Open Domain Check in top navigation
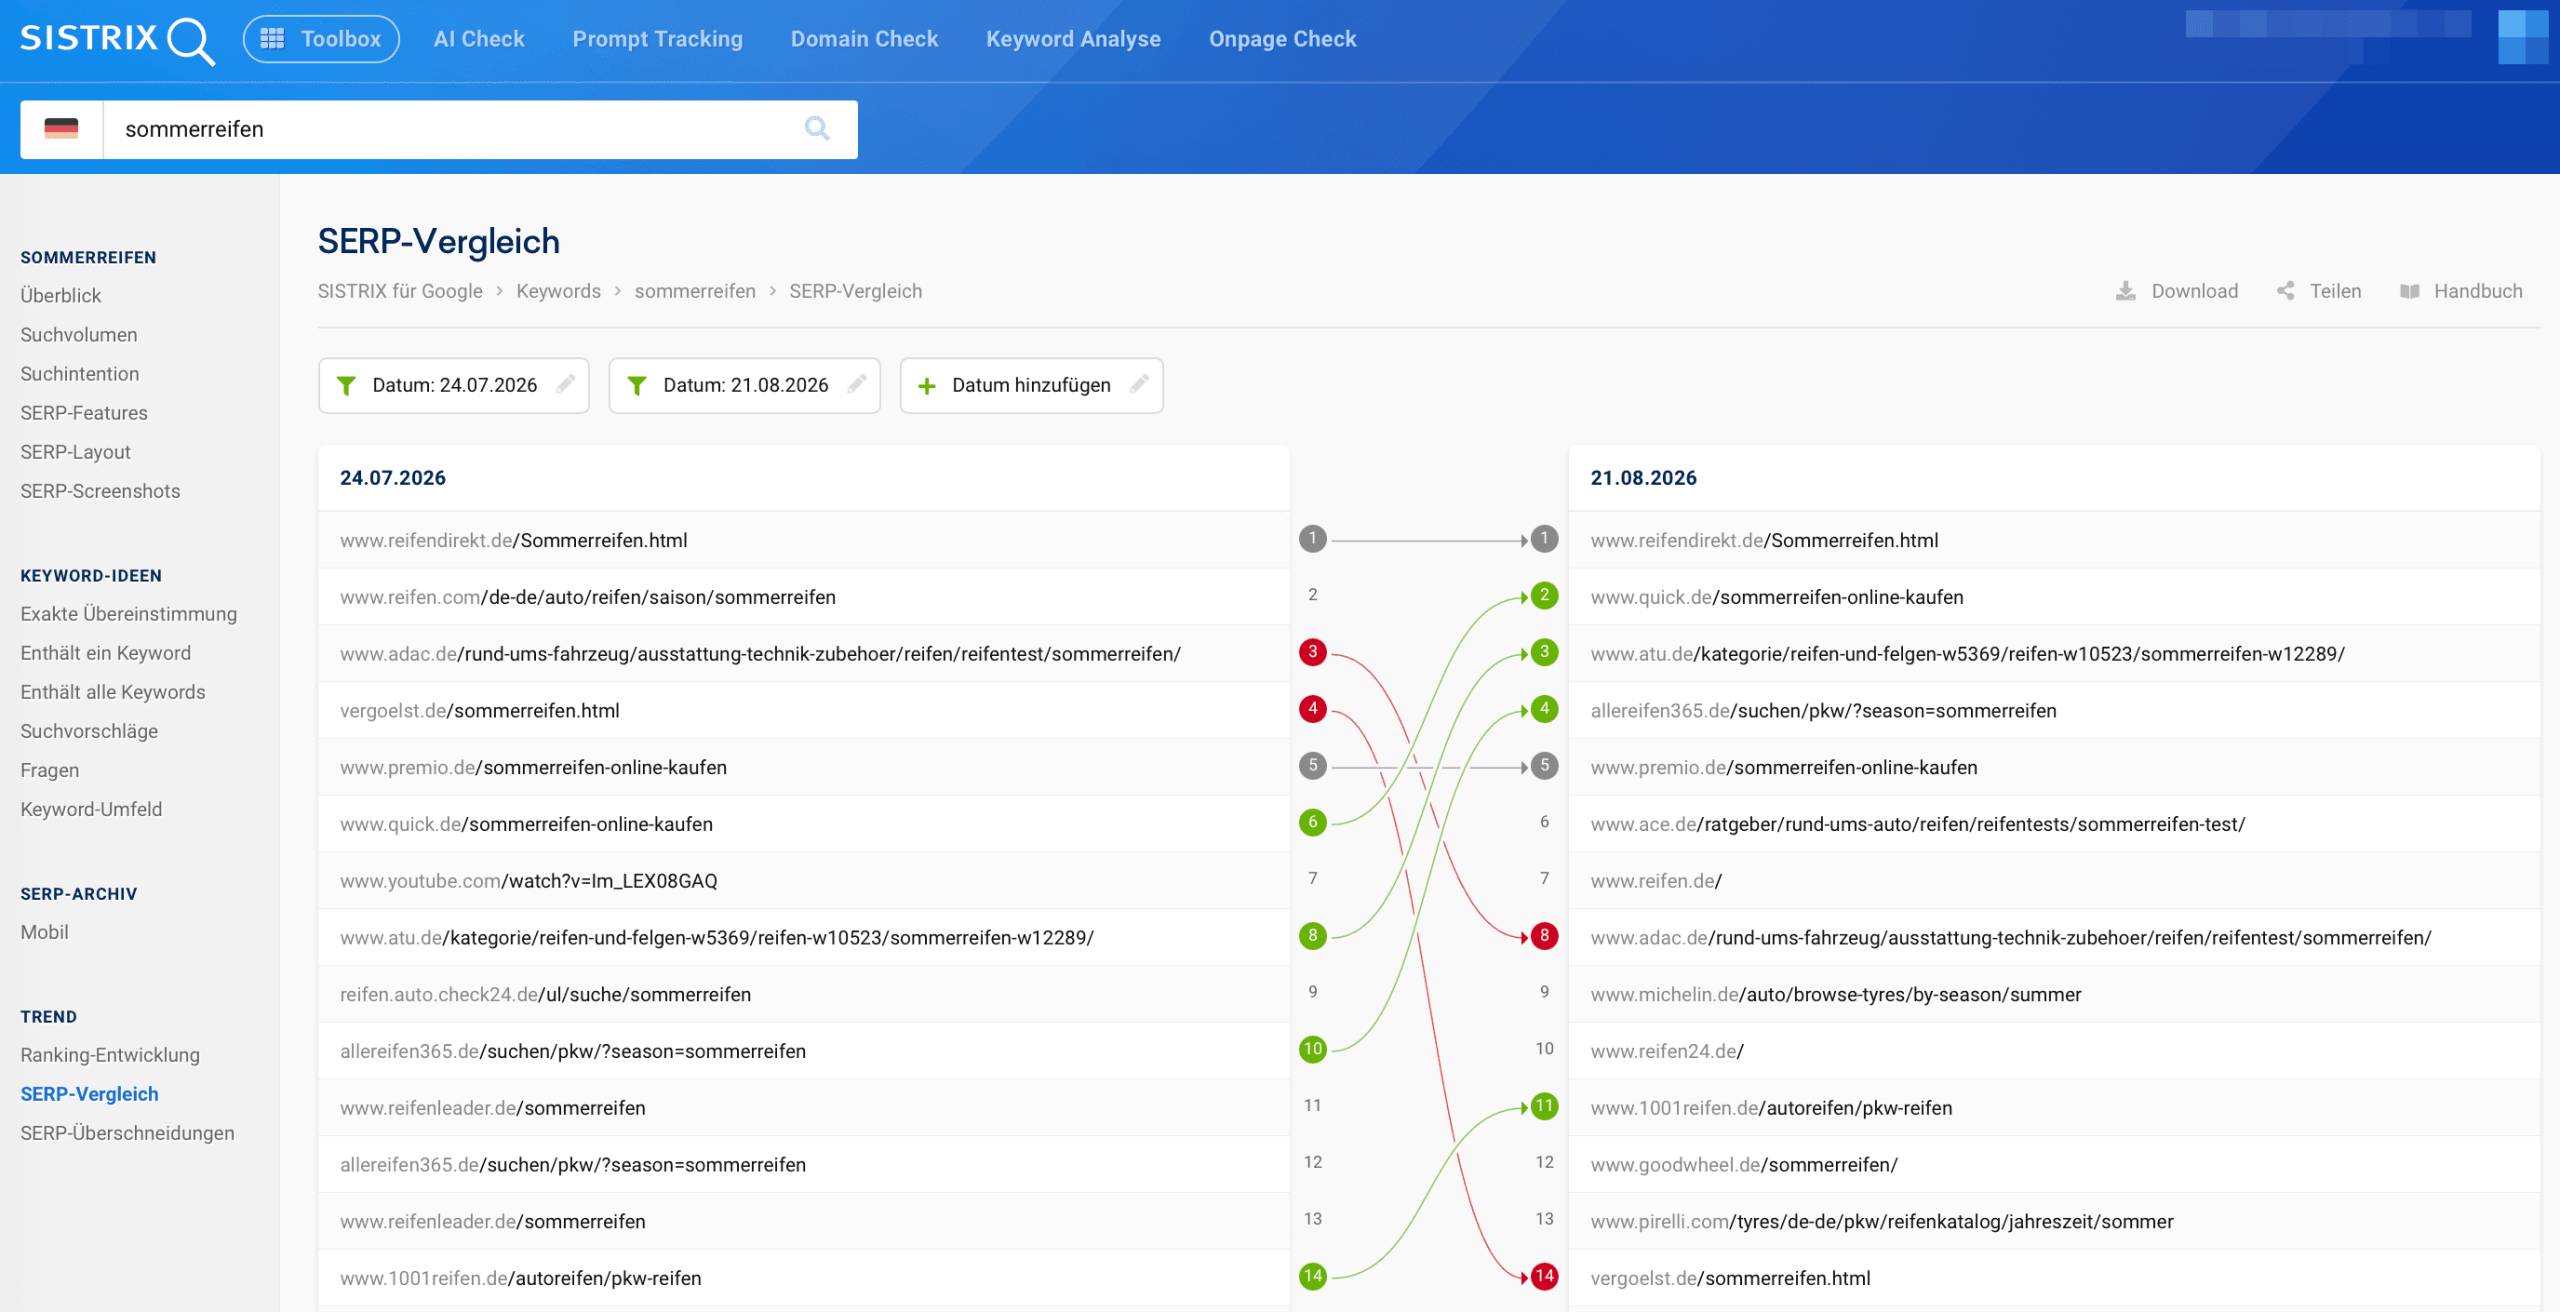The image size is (2560, 1312). (x=865, y=39)
